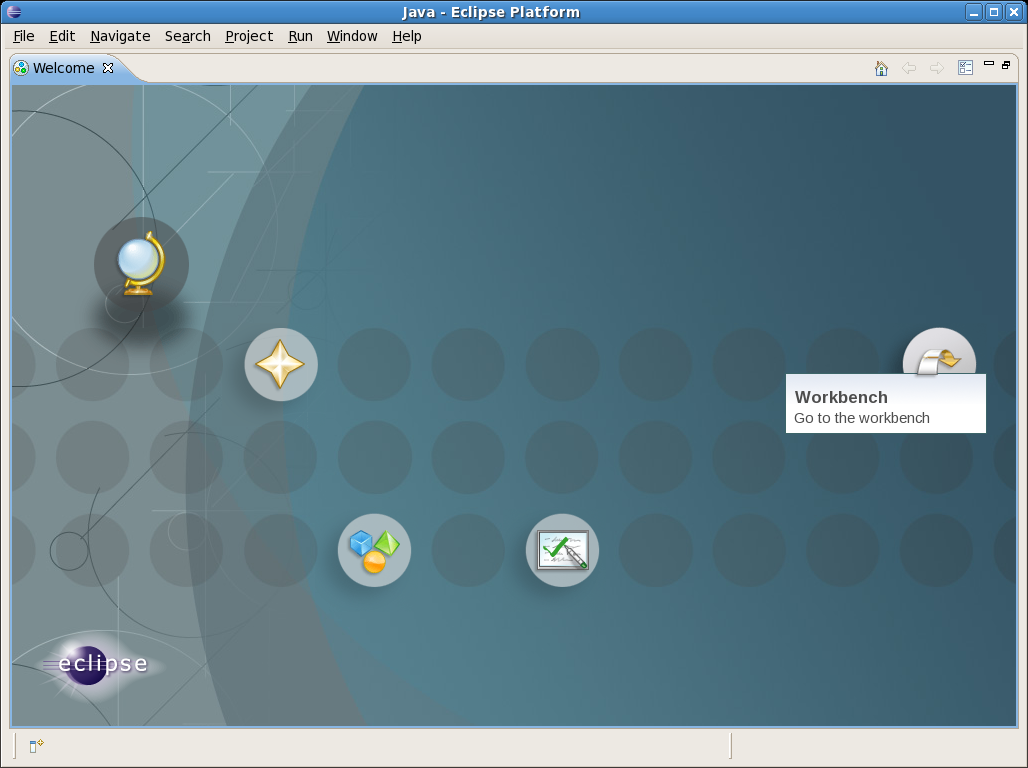Click the What's New star icon

coord(281,365)
